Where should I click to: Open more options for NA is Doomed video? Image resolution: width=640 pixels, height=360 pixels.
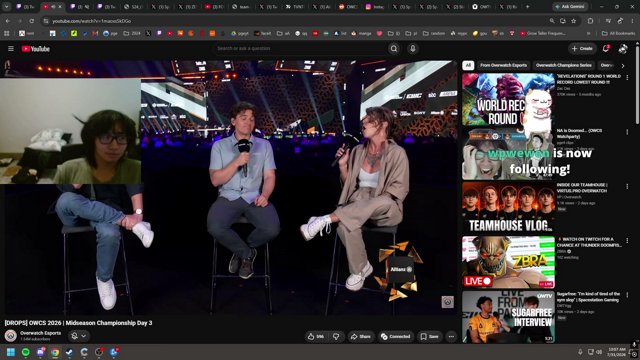click(627, 132)
